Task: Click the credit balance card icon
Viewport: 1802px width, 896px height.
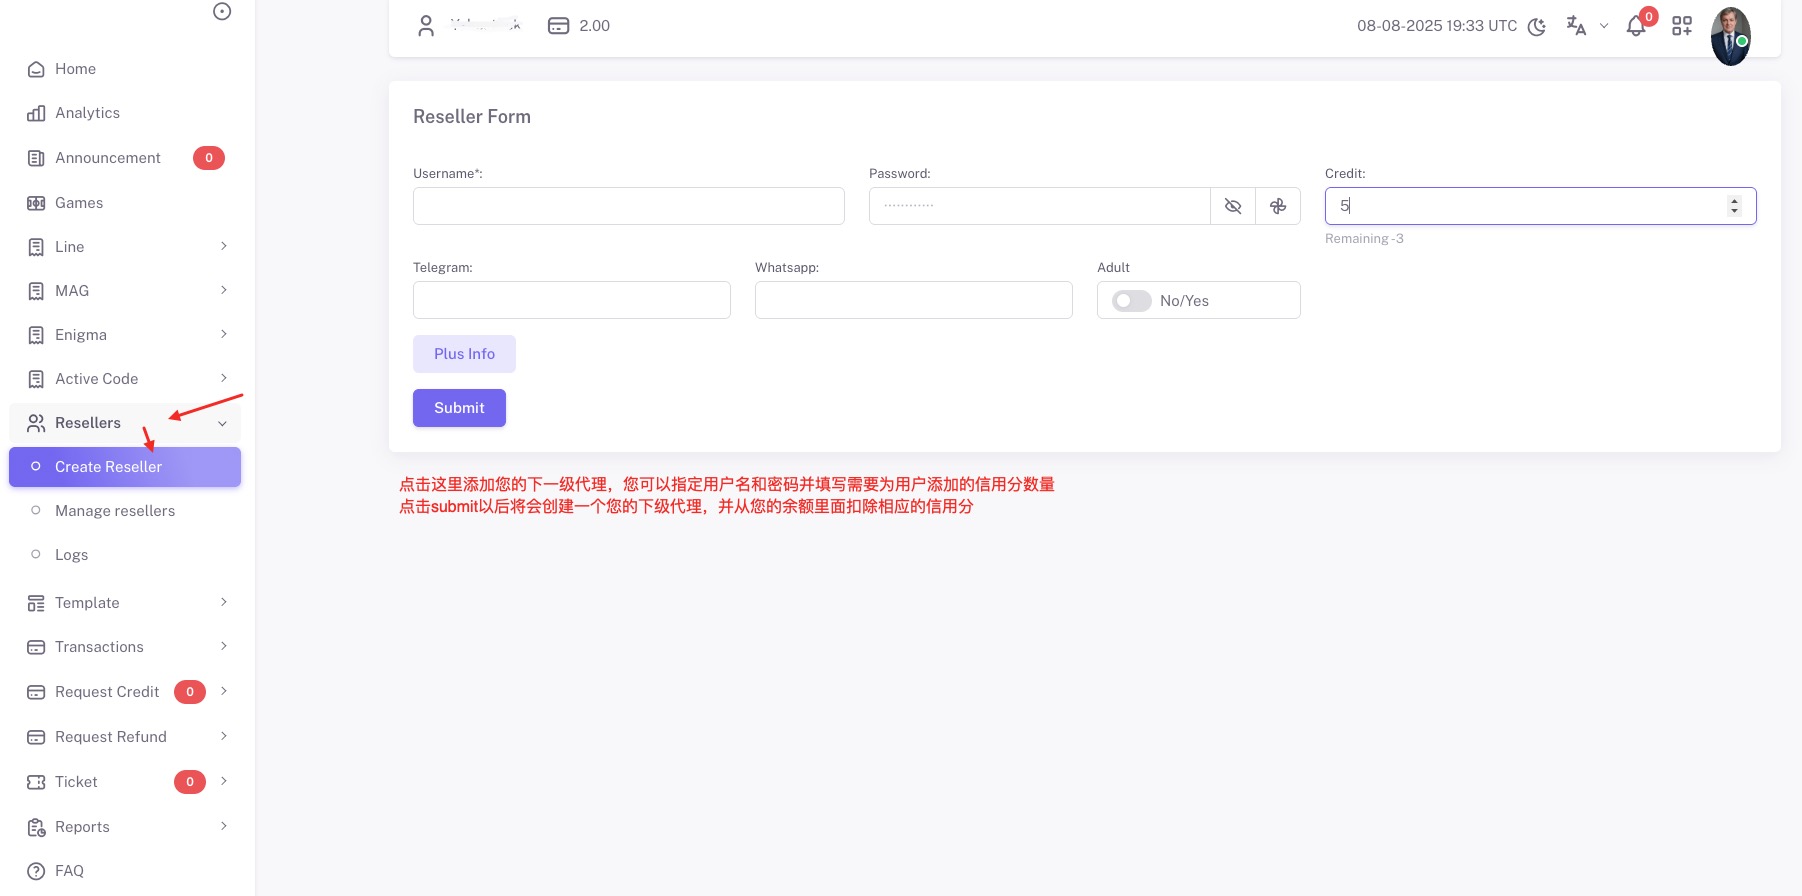Action: pyautogui.click(x=558, y=26)
